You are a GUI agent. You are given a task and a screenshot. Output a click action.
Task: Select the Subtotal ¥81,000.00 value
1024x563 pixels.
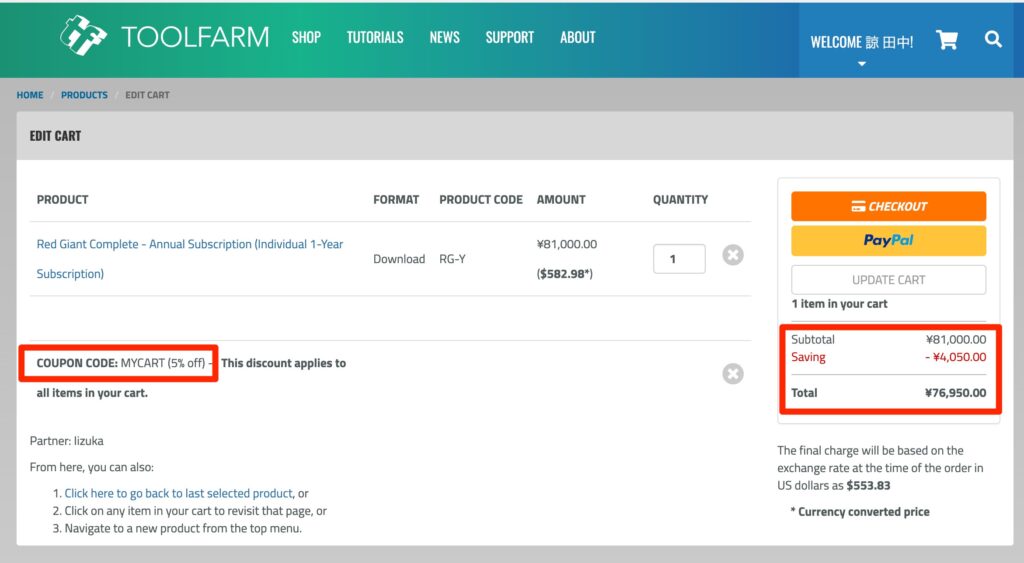point(956,339)
